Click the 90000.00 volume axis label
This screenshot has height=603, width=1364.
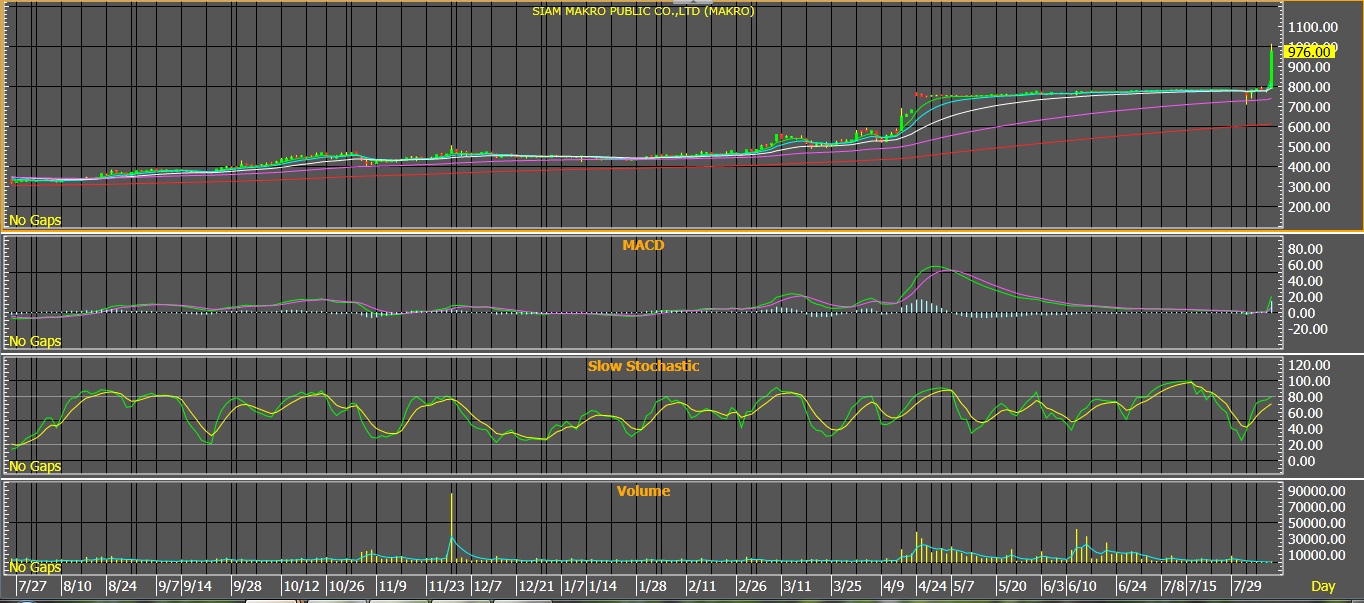tap(1318, 491)
